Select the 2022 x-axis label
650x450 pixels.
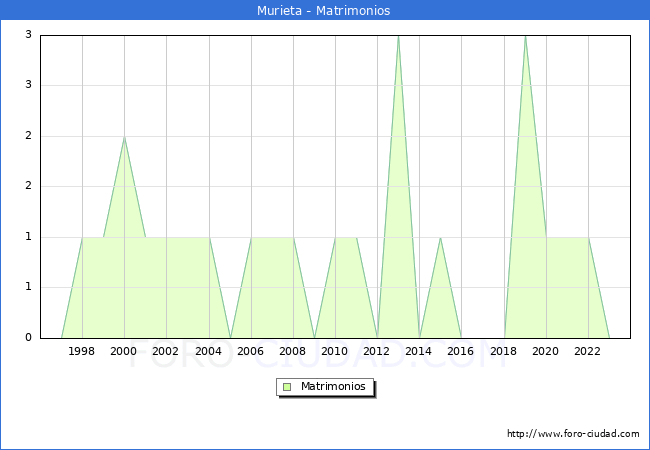point(588,351)
